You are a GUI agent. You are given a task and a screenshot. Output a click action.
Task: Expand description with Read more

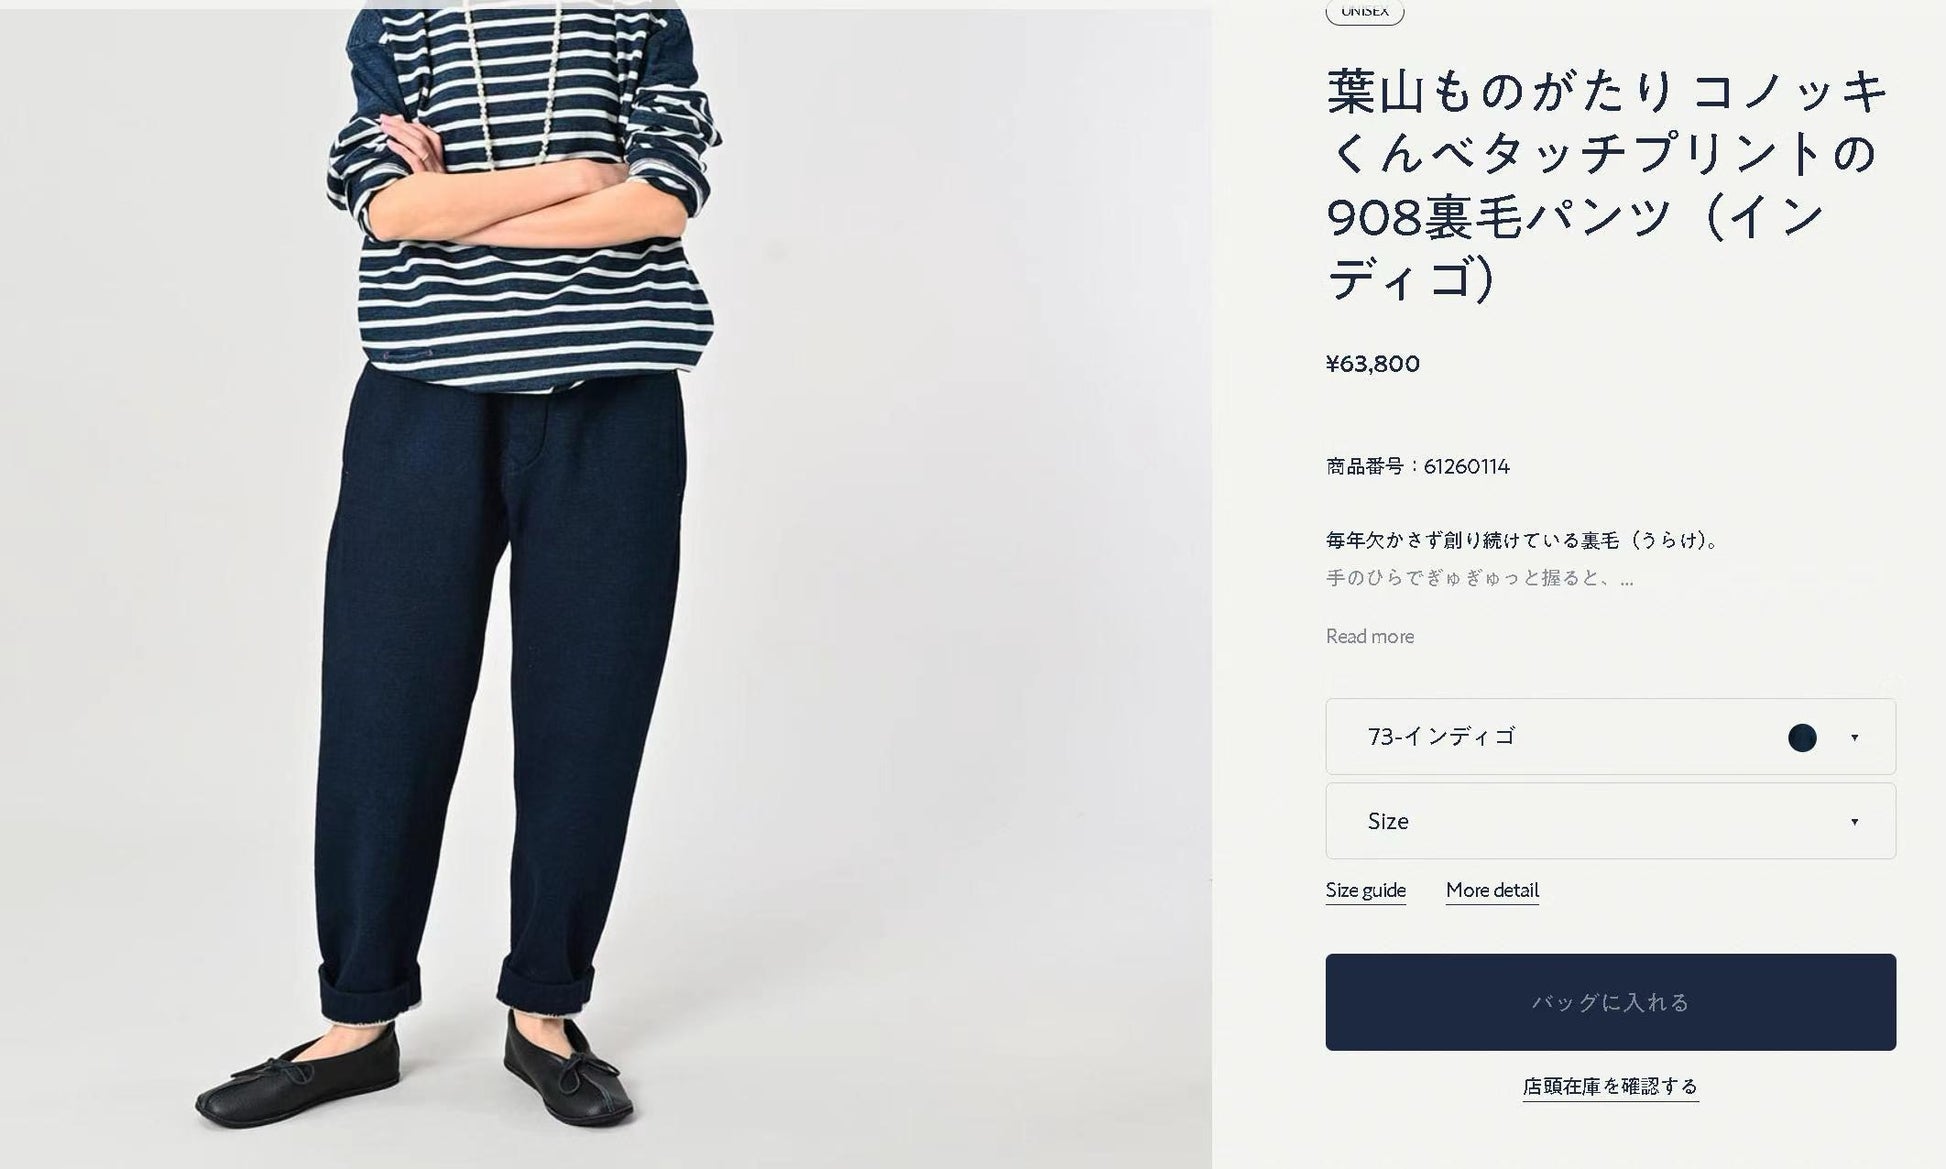coord(1369,637)
